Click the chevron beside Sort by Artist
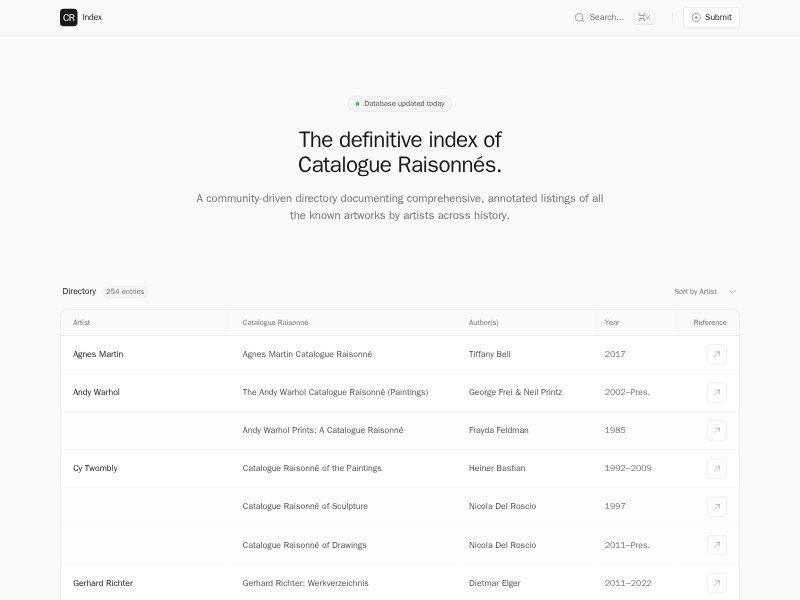 coord(732,291)
